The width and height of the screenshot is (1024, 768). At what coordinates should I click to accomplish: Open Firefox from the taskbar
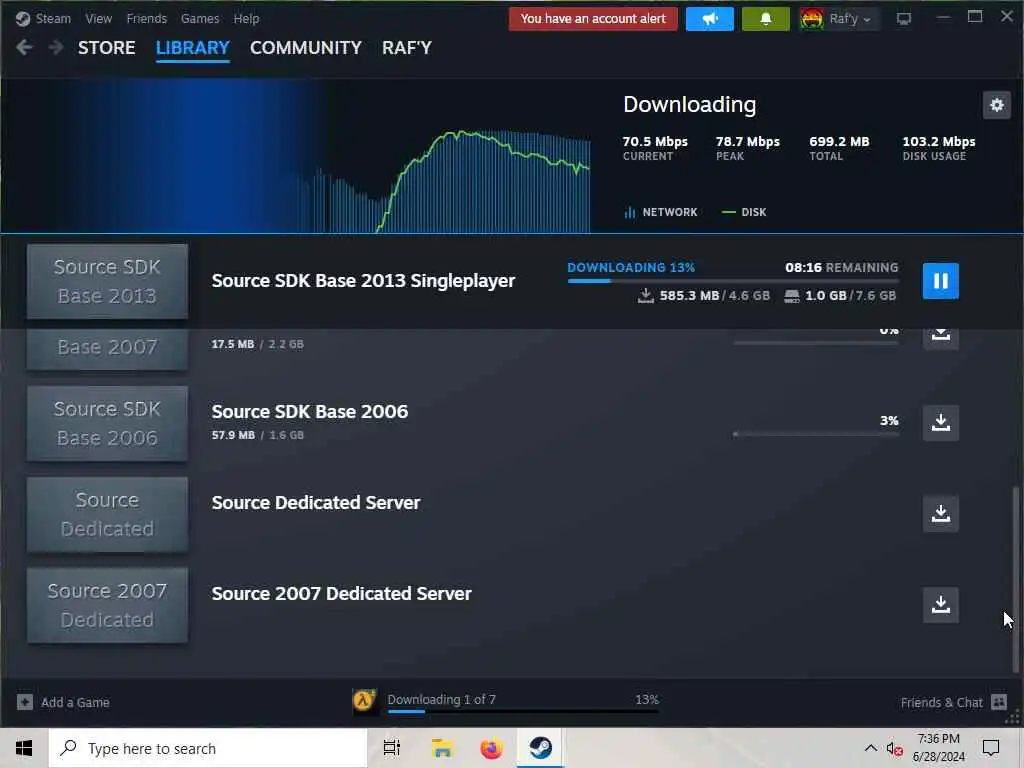(491, 748)
